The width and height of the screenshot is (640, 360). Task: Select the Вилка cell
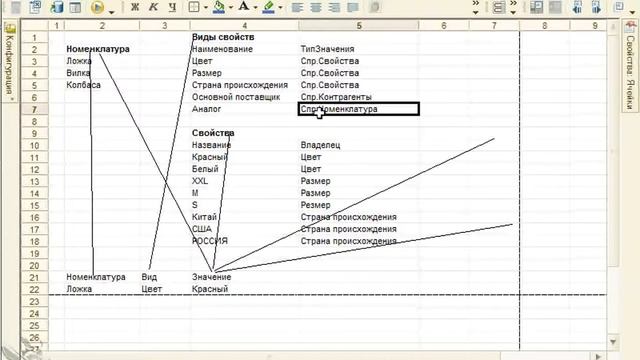click(x=78, y=73)
